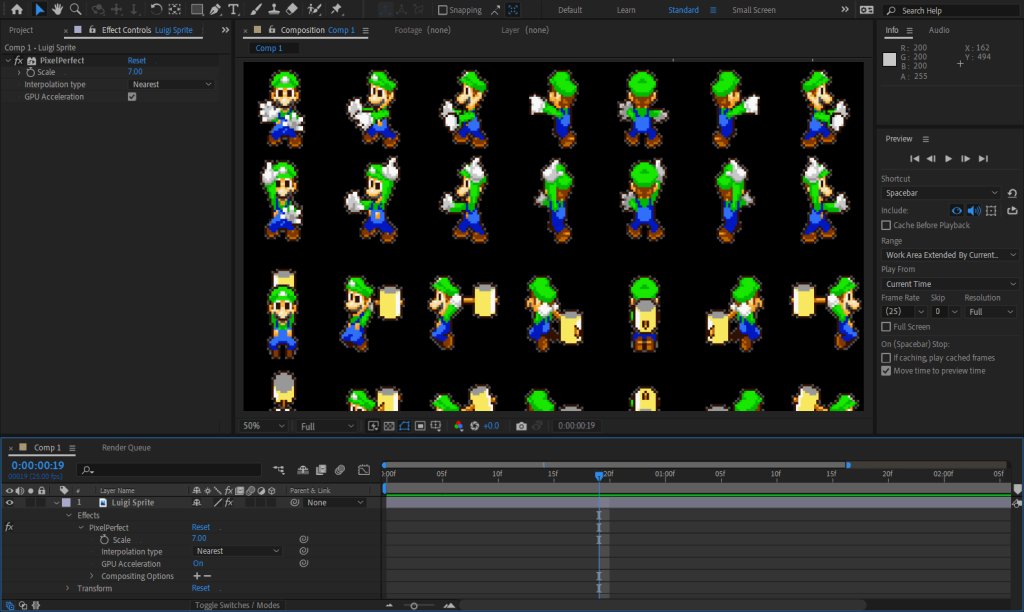The image size is (1024, 612).
Task: Select the Clone Stamp tool
Action: pos(273,9)
